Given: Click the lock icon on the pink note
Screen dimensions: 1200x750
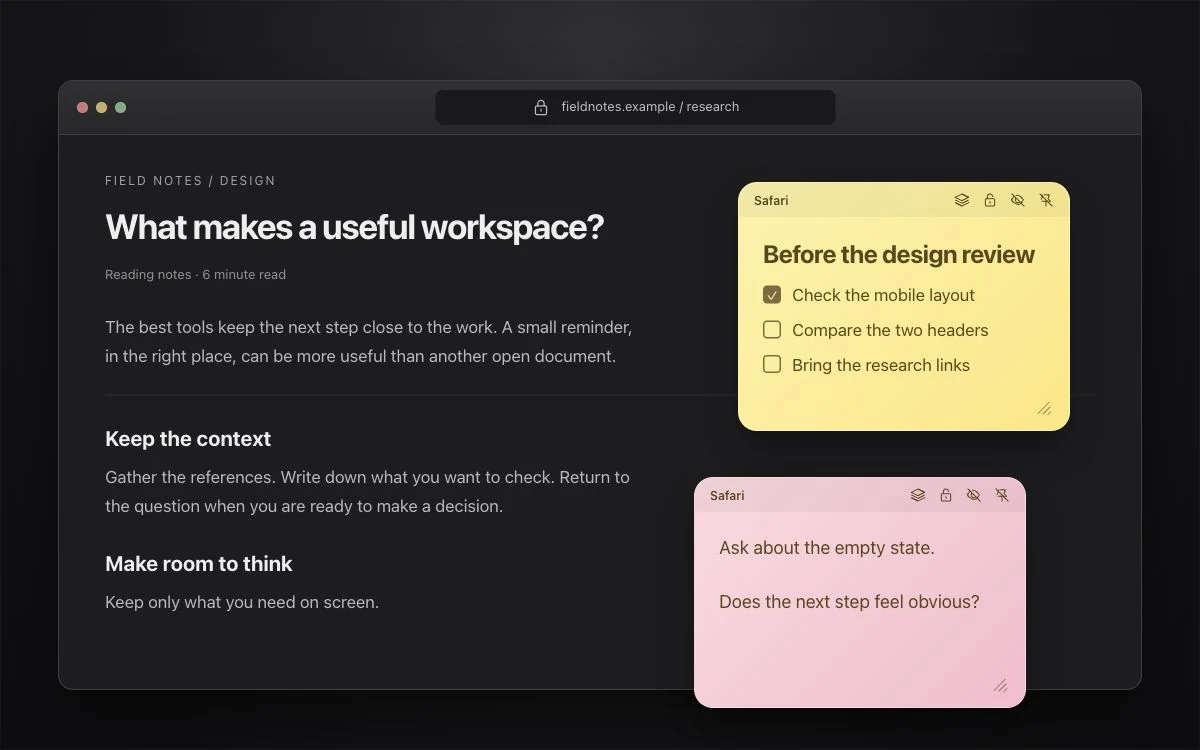Looking at the screenshot, I should point(946,495).
